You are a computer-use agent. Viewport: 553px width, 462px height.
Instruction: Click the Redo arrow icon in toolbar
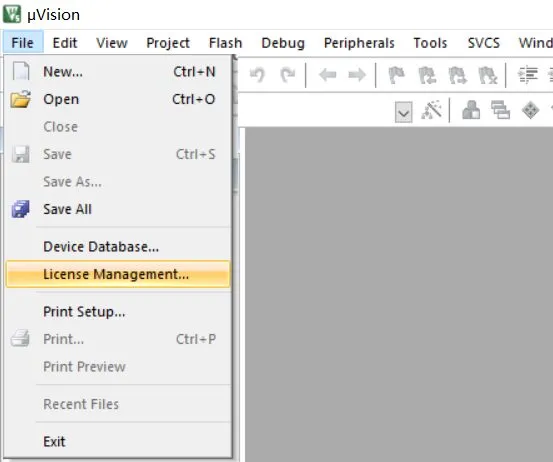pos(287,75)
